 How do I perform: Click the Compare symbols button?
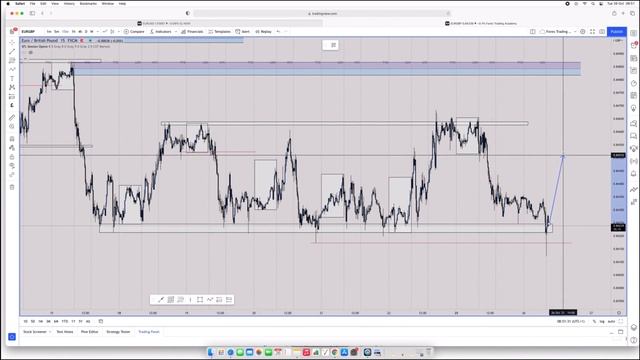(134, 31)
